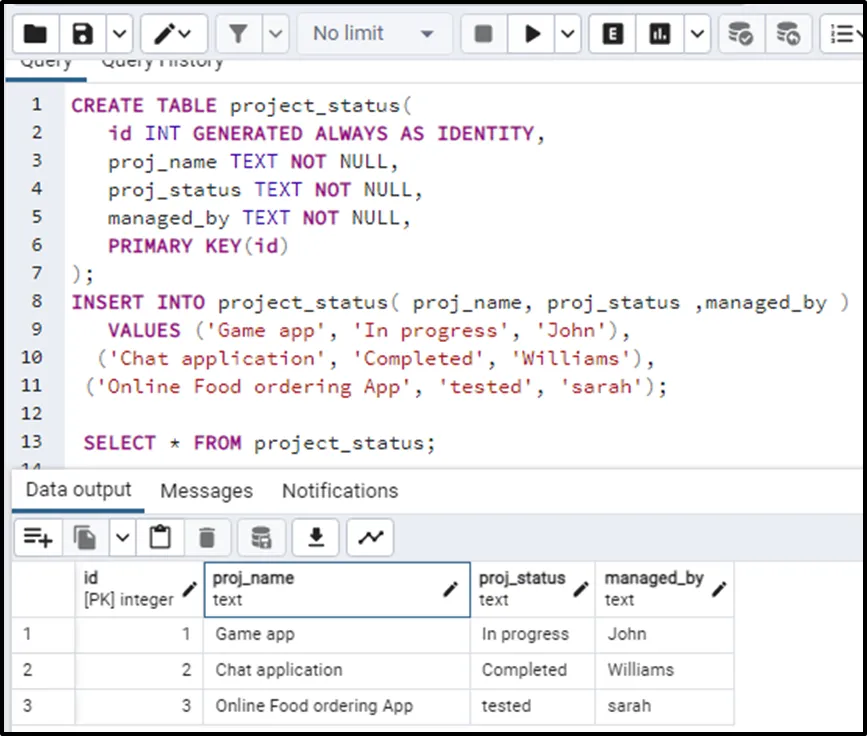Click the Save File disk icon
This screenshot has height=736, width=867.
pyautogui.click(x=83, y=34)
